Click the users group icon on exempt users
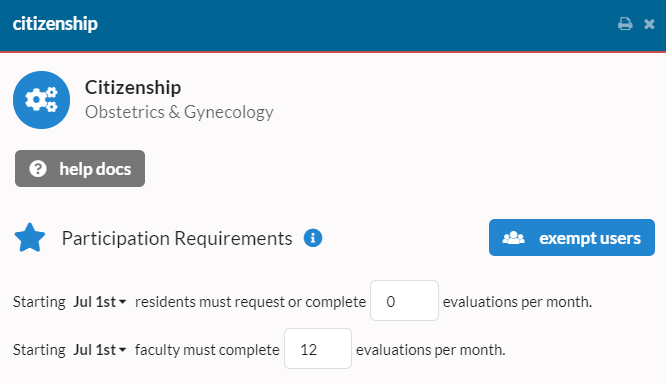The image size is (666, 384). 514,238
